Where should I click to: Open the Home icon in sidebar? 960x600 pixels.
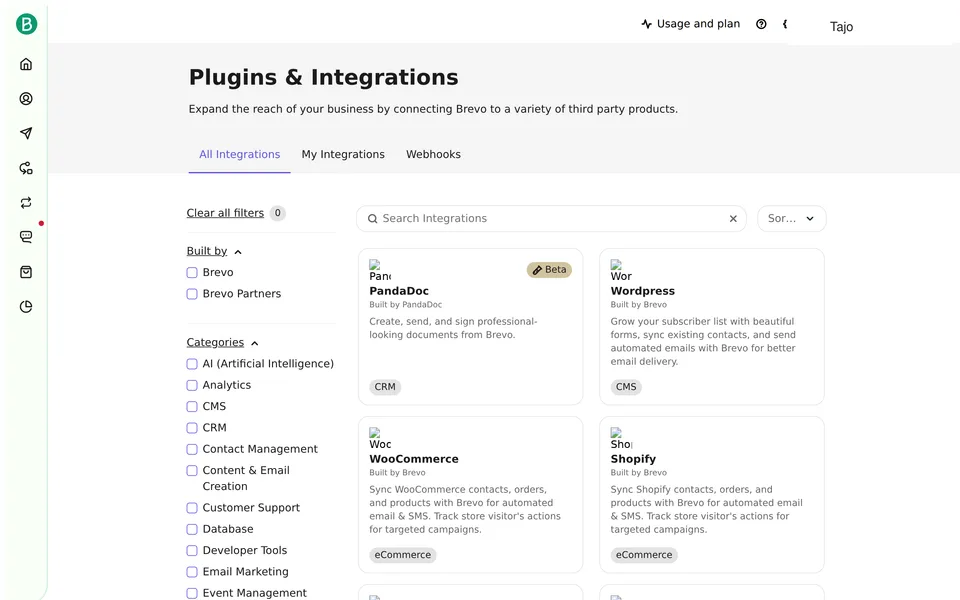(x=26, y=64)
